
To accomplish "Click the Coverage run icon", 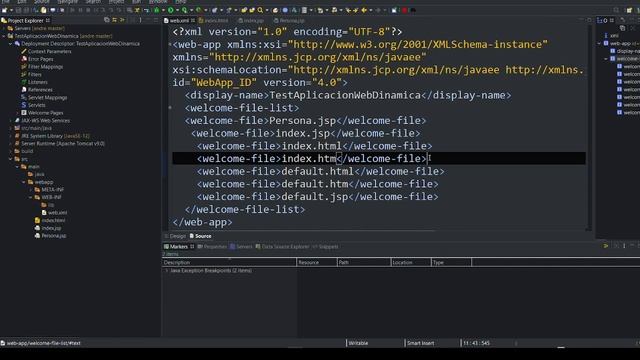I will [x=184, y=10].
